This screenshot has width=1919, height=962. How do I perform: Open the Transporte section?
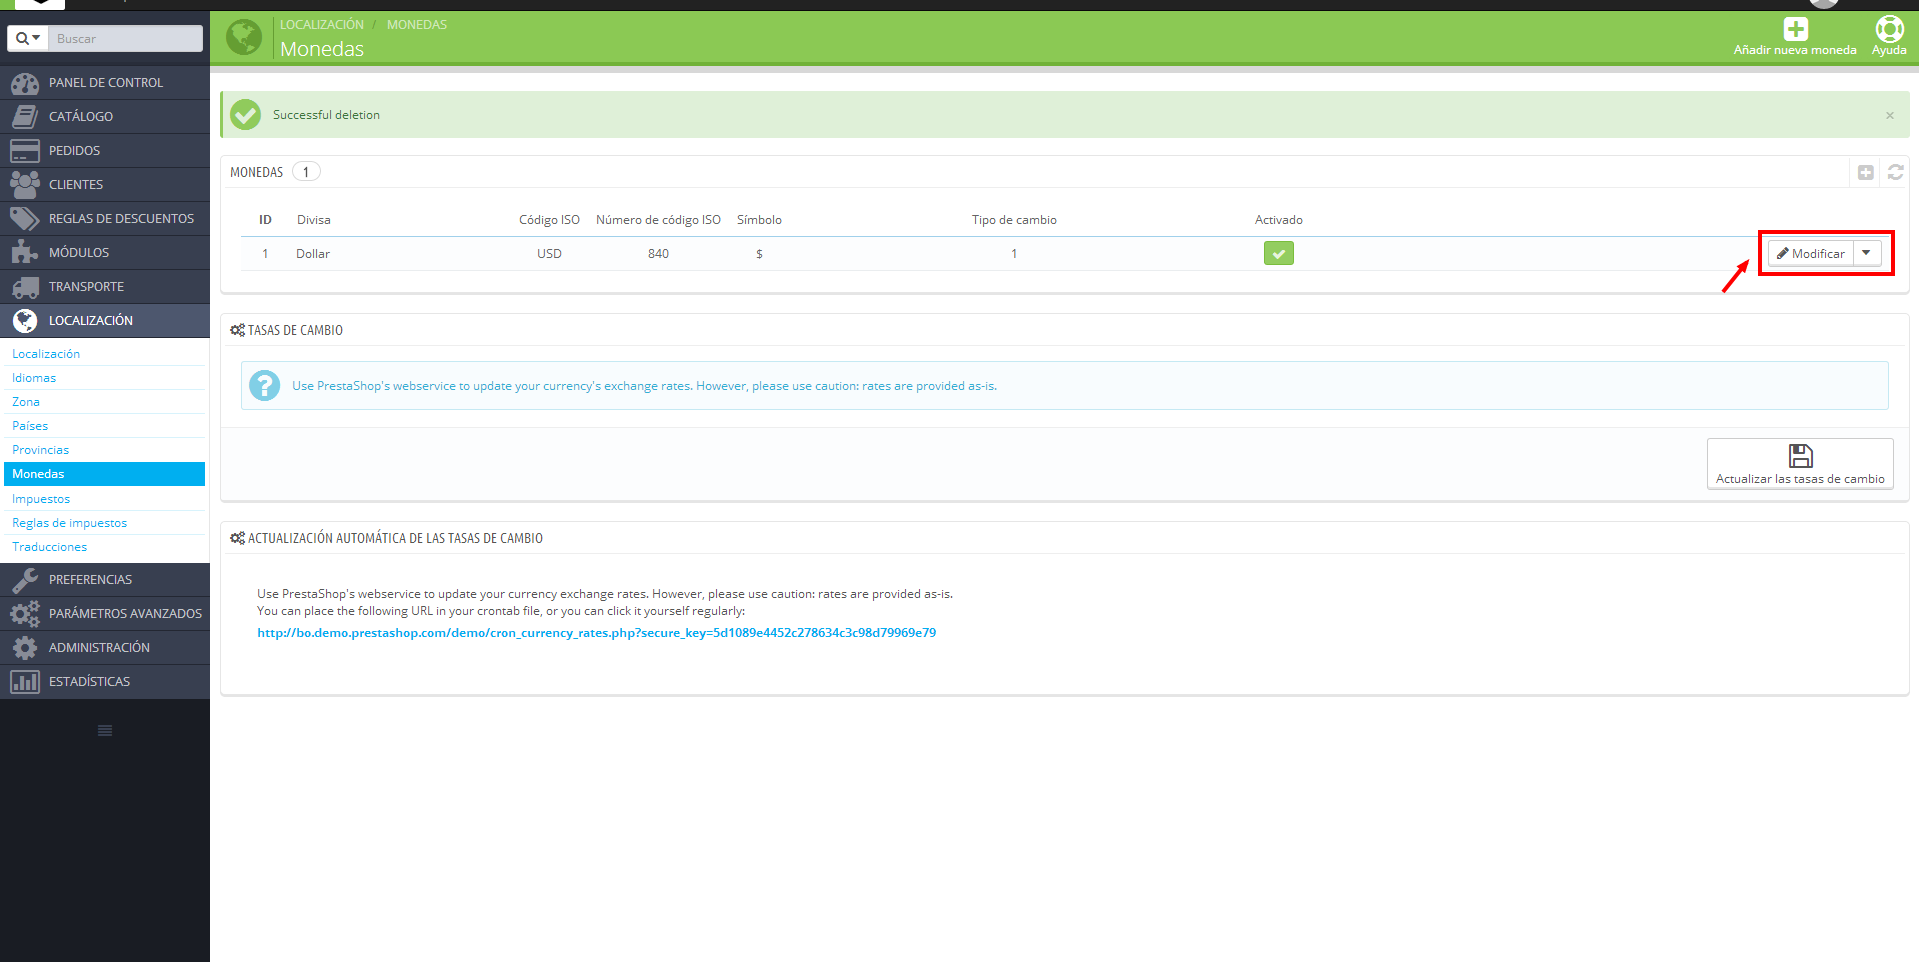86,286
